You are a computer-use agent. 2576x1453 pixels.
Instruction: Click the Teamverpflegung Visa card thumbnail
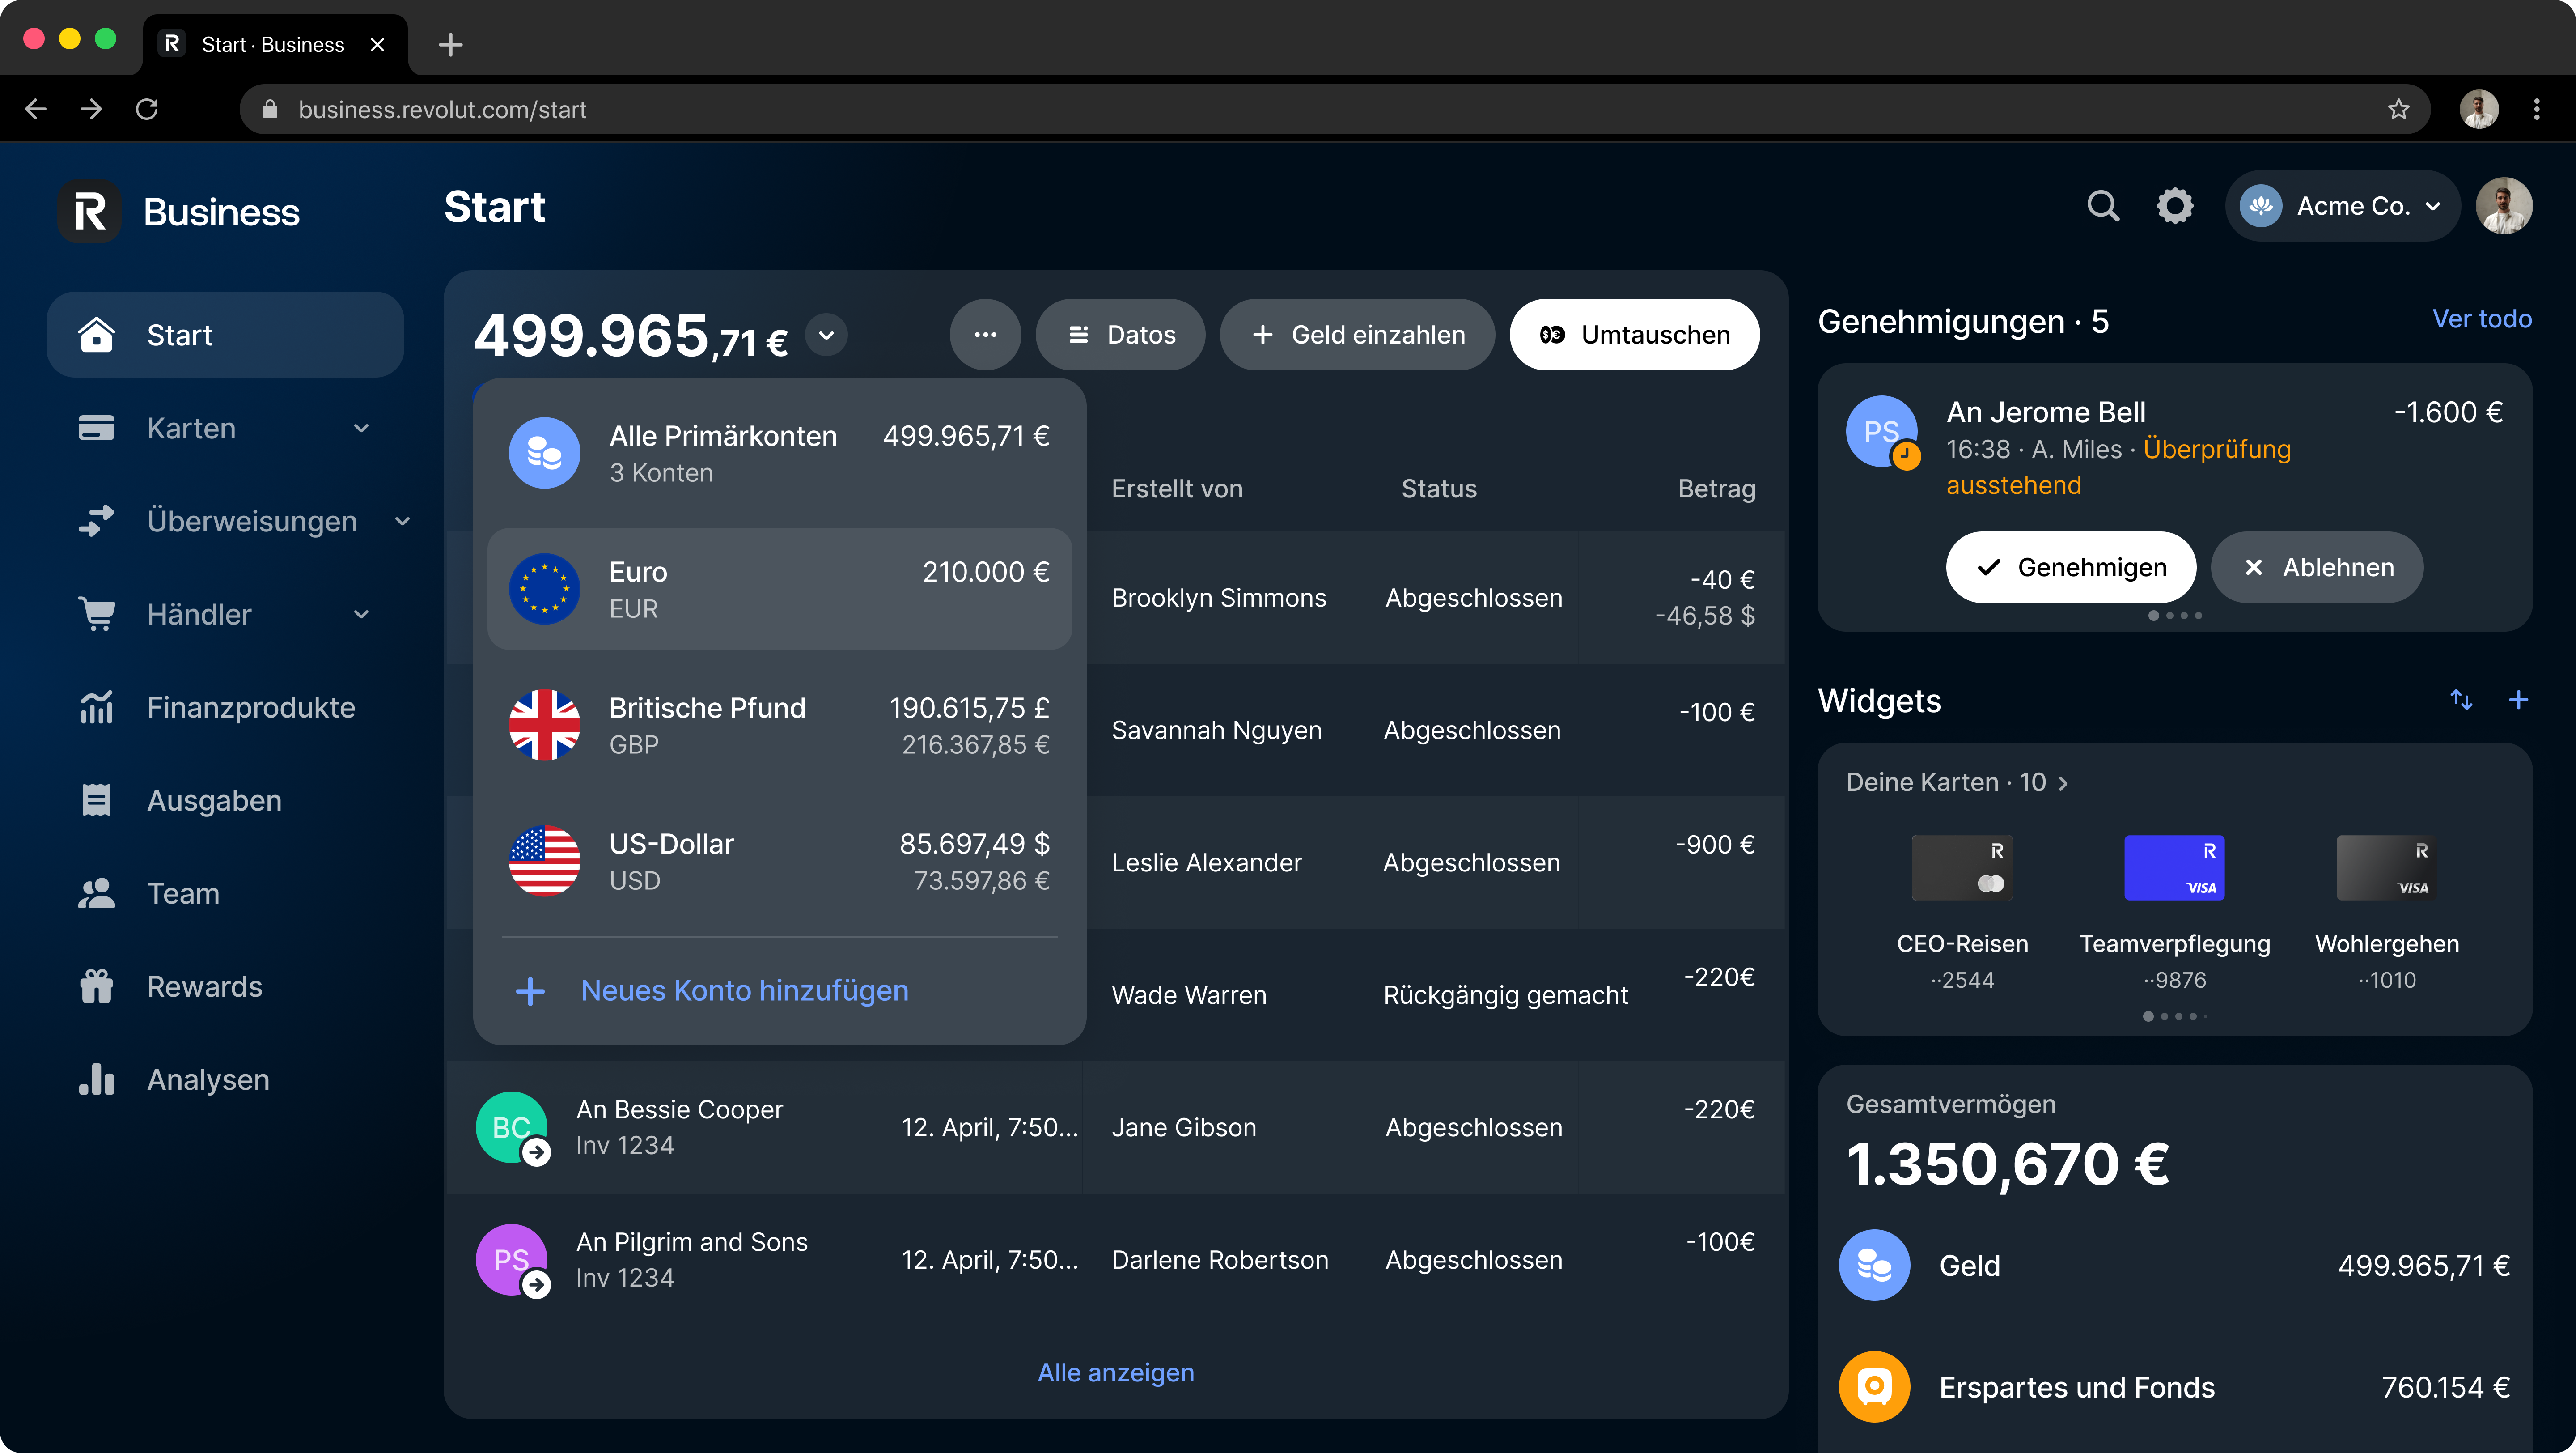(x=2174, y=867)
